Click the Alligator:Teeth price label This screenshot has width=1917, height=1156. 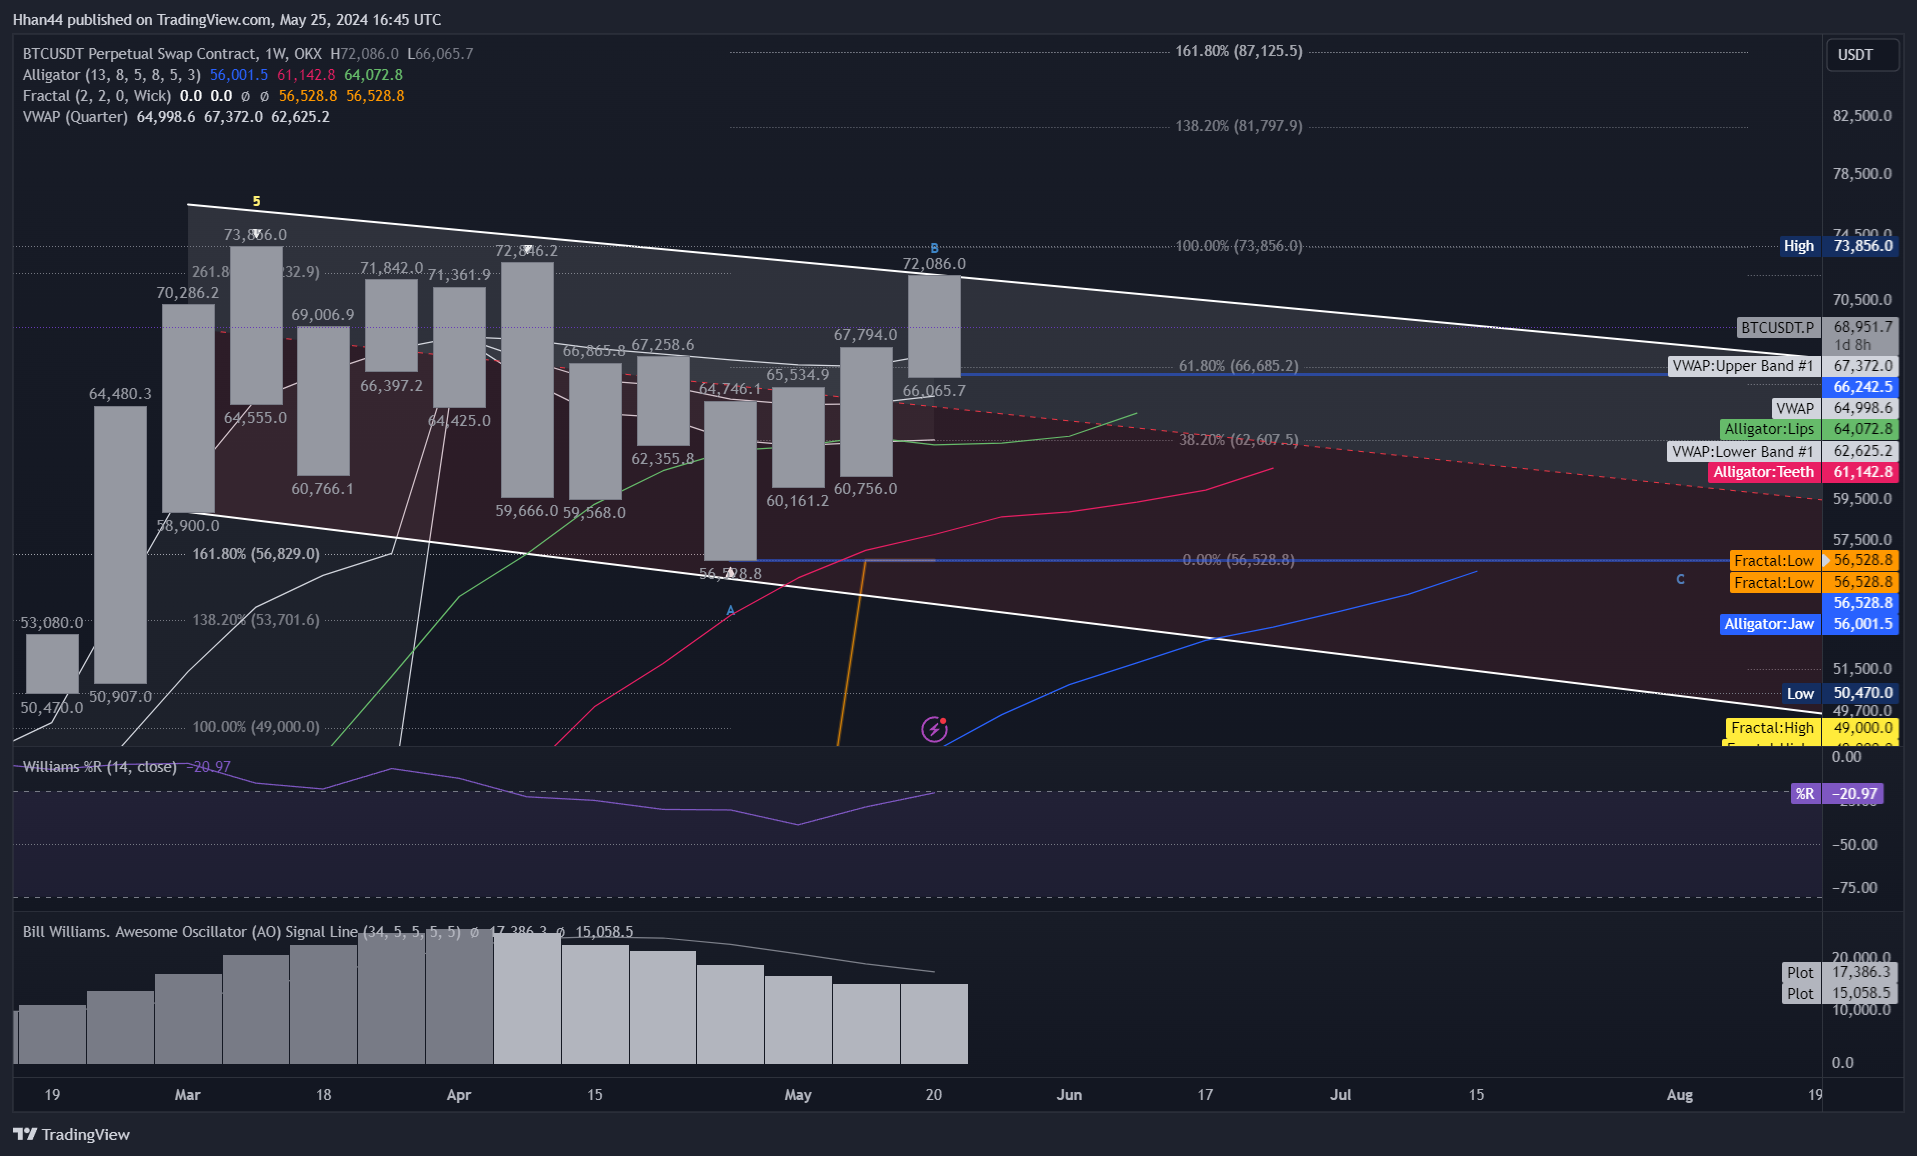[1804, 472]
